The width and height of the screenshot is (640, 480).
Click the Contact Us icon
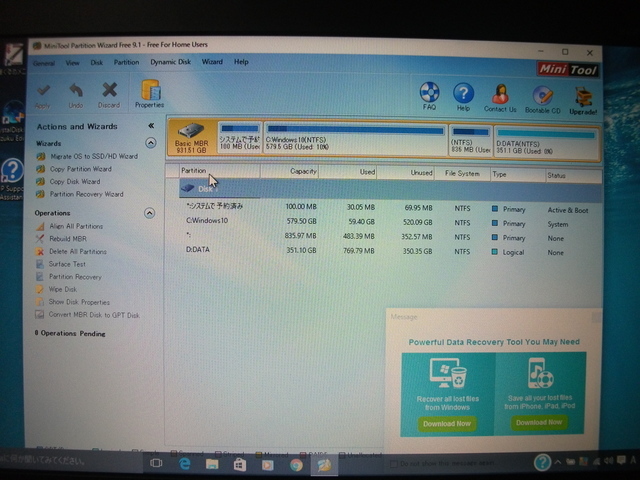coord(500,93)
